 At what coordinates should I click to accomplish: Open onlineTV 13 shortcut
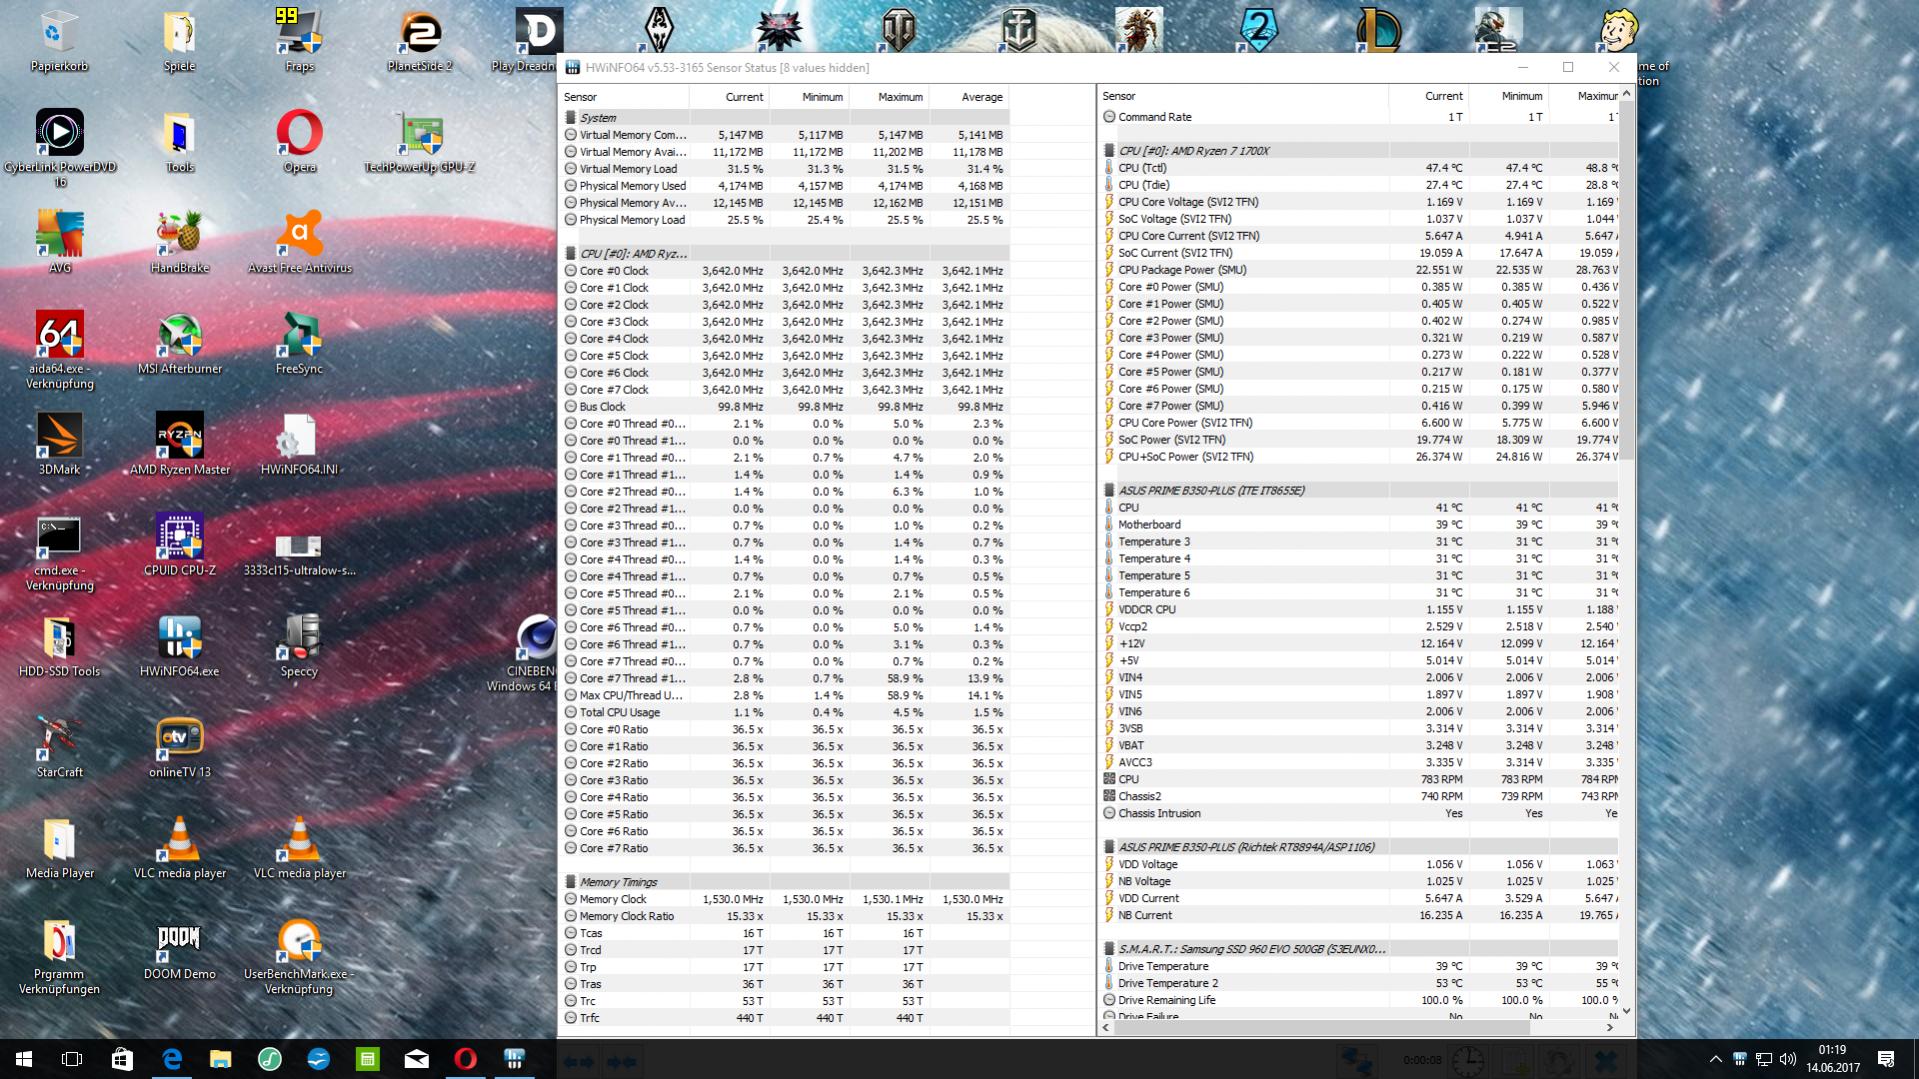pyautogui.click(x=179, y=748)
